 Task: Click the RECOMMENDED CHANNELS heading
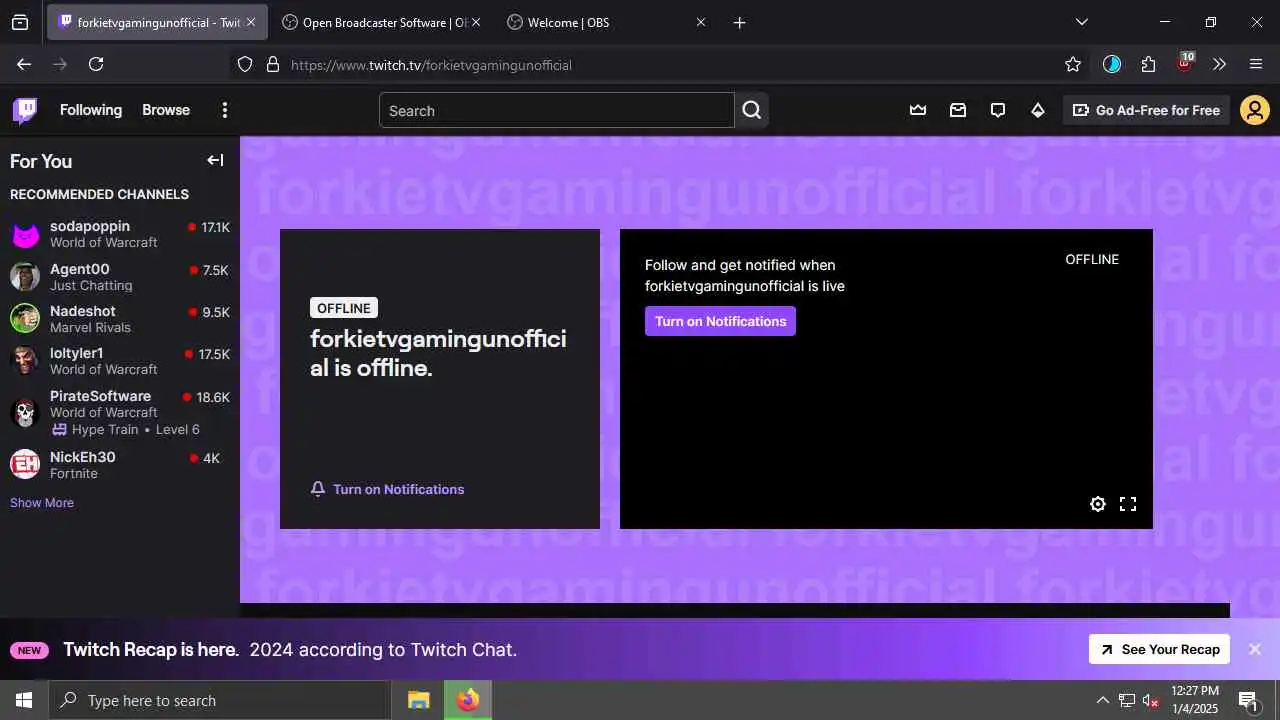99,194
